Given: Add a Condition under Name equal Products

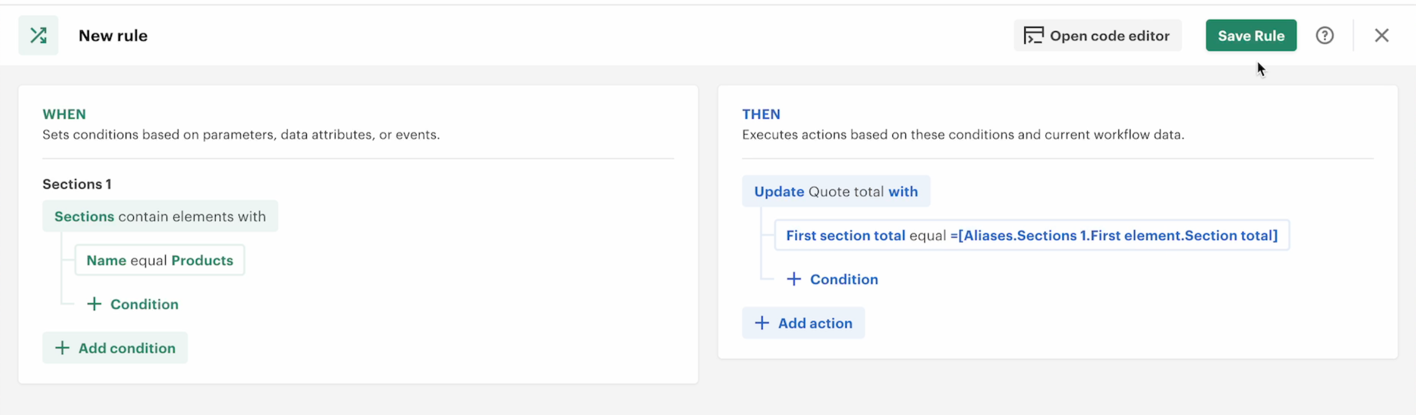Looking at the screenshot, I should click(x=132, y=304).
